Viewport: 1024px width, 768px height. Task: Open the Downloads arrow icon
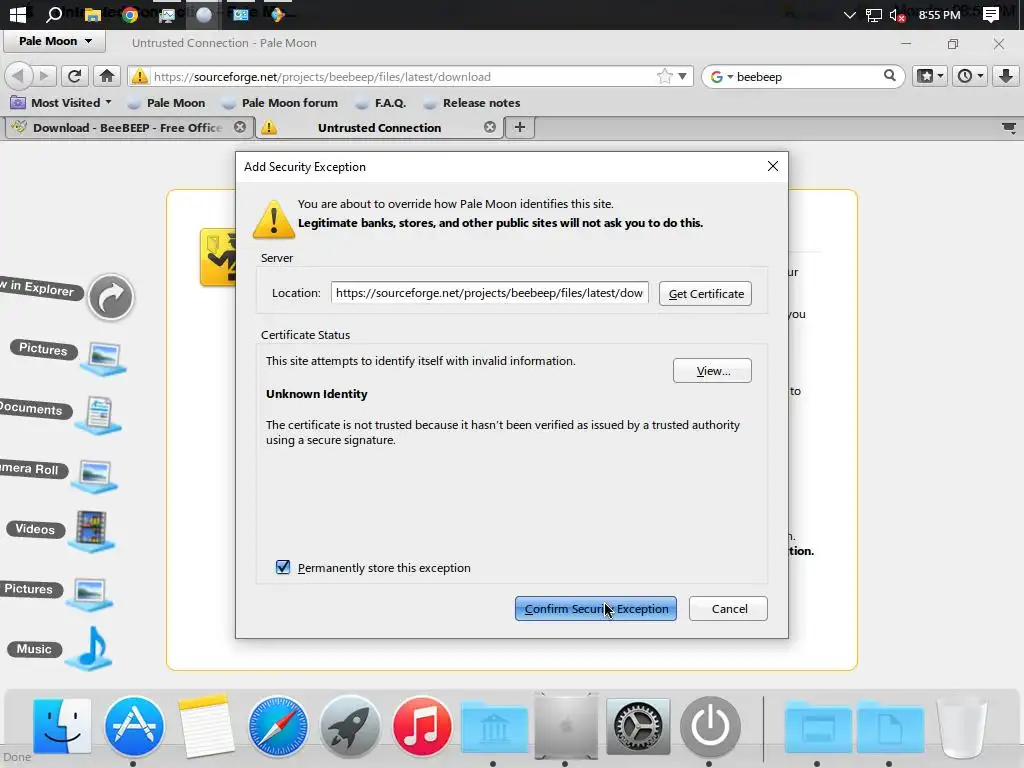(x=1006, y=76)
